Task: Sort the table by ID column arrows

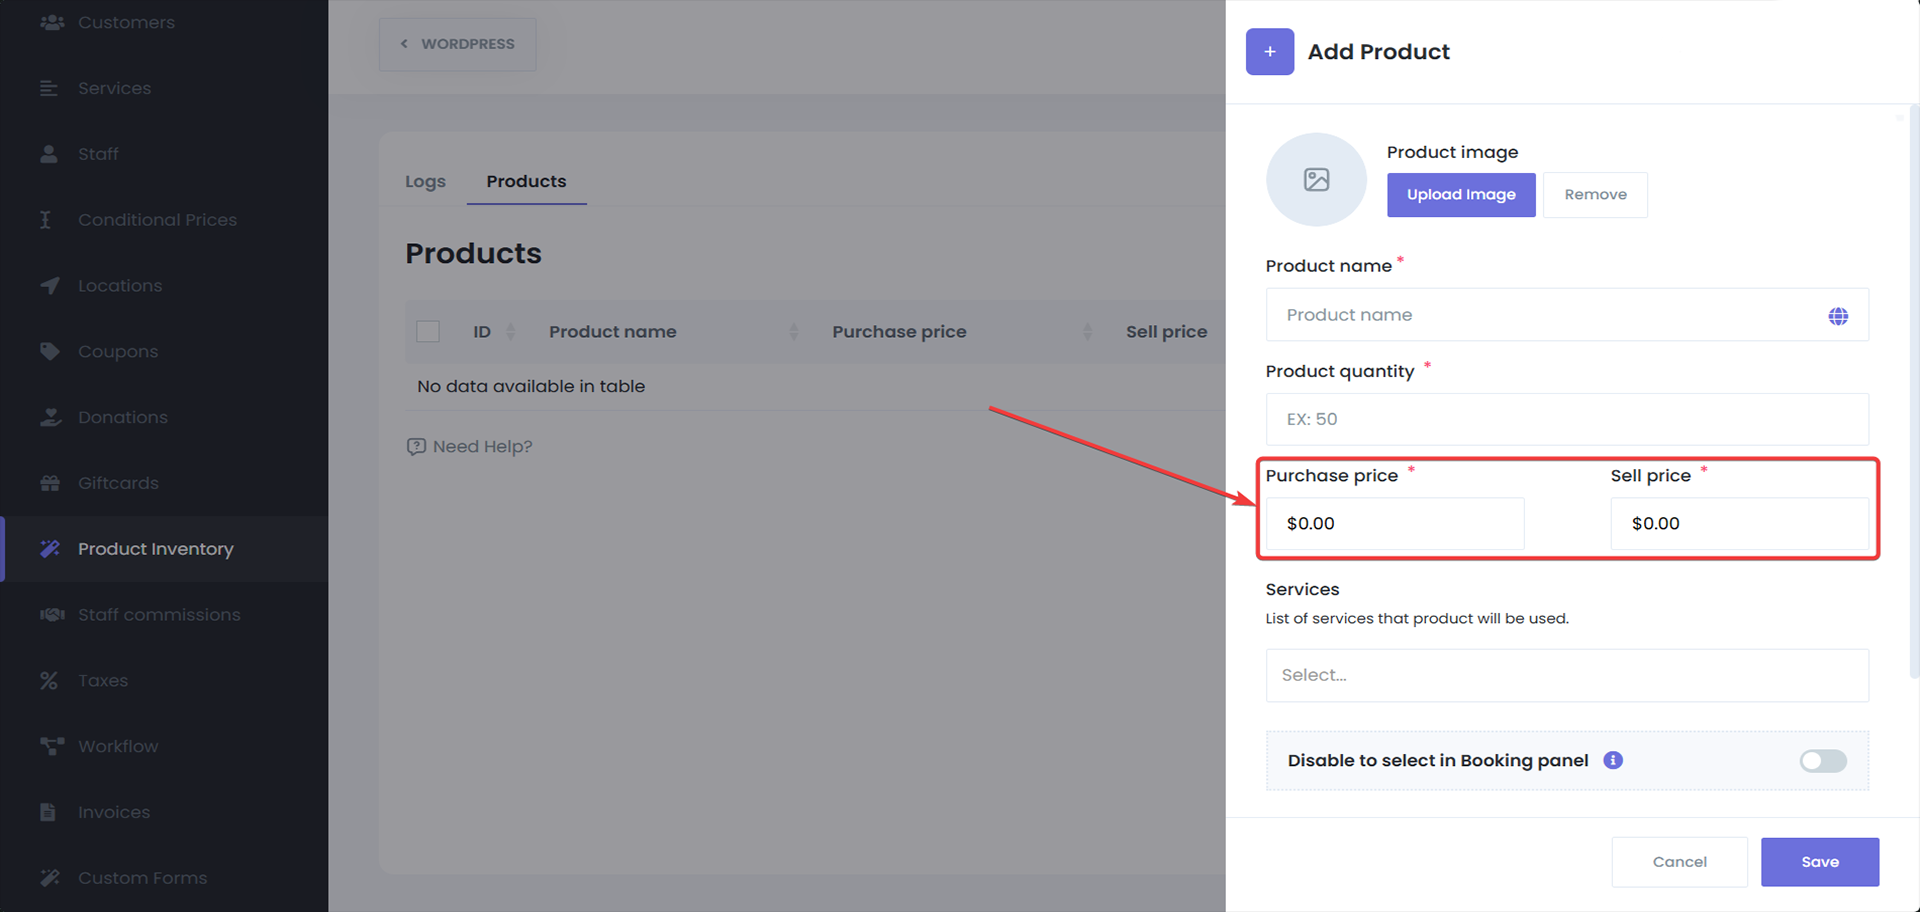Action: click(x=511, y=332)
